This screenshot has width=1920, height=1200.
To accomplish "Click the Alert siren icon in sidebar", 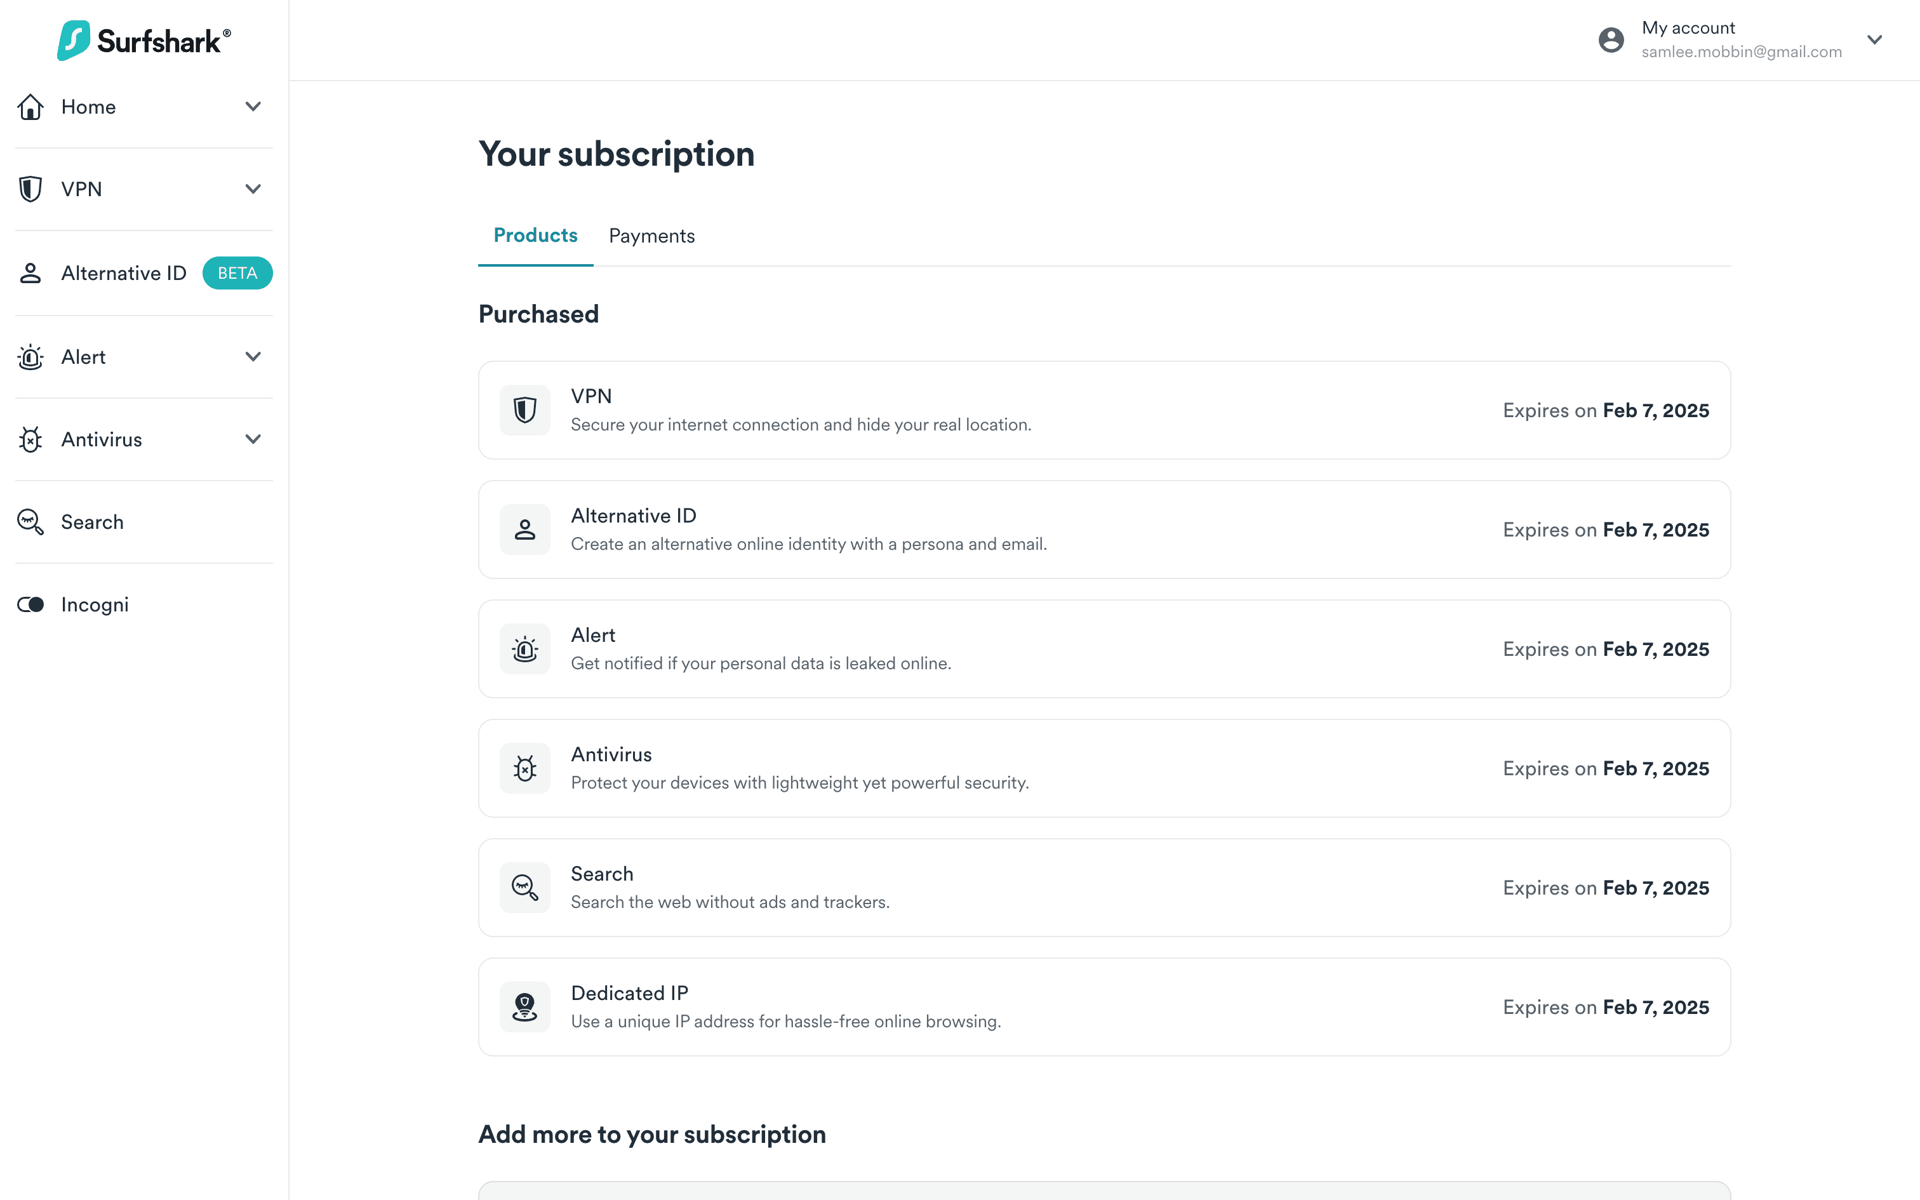I will click(x=31, y=357).
